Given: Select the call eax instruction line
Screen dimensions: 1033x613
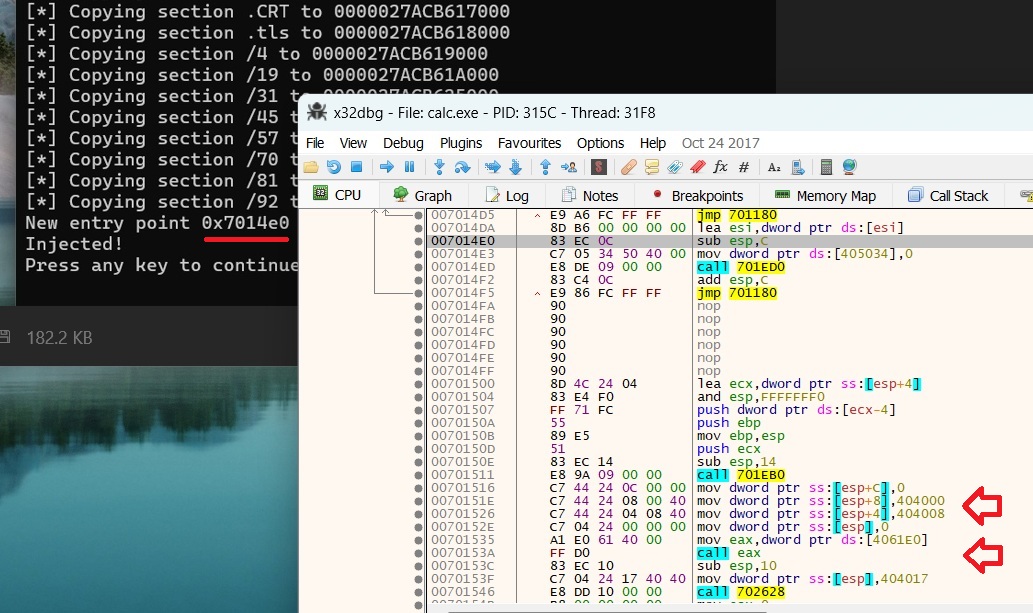Looking at the screenshot, I should coord(718,553).
